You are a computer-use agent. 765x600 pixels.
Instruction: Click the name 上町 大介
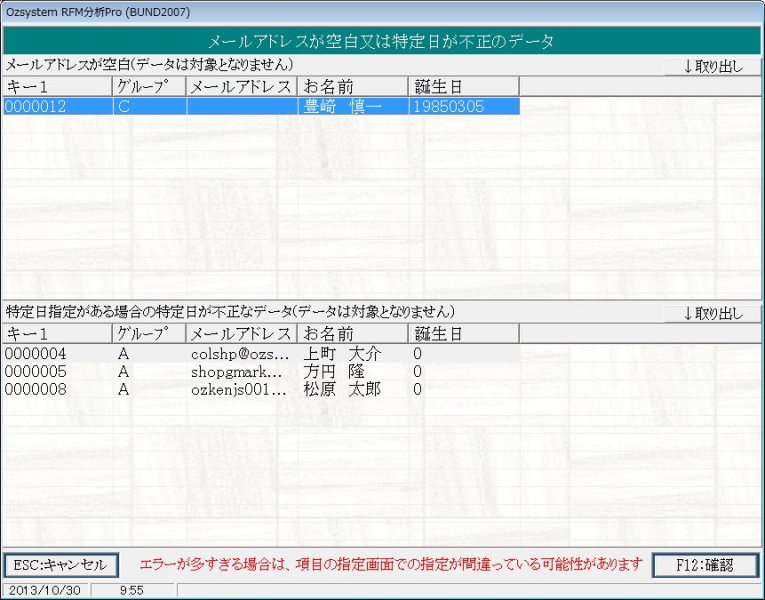(x=342, y=354)
